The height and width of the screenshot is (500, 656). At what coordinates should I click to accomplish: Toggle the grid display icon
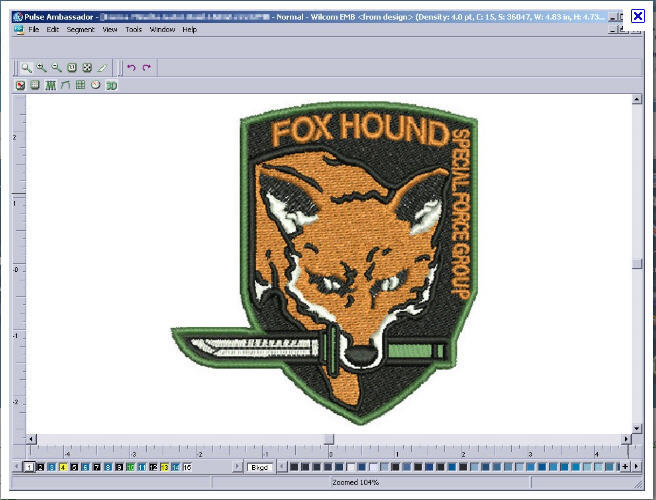pyautogui.click(x=81, y=86)
